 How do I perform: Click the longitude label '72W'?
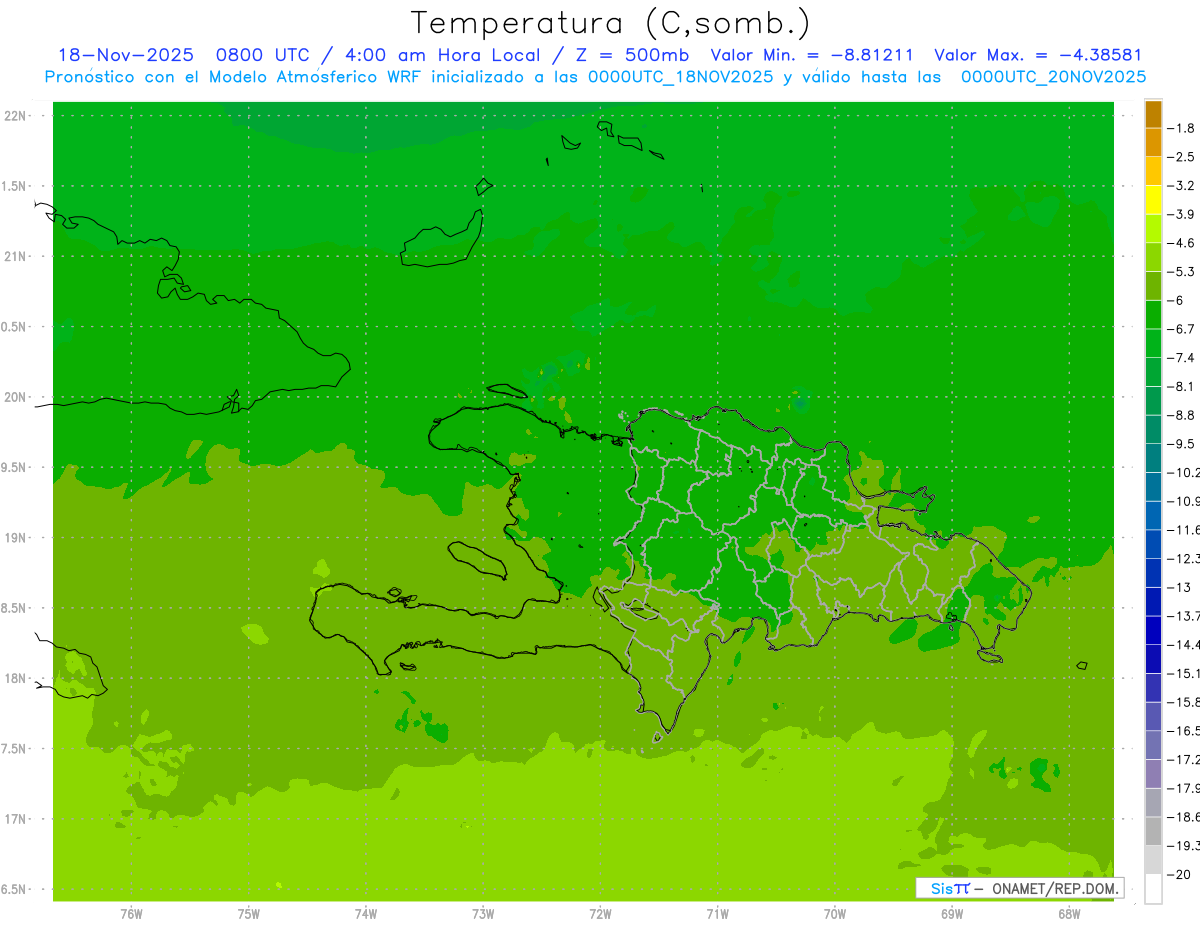600,914
